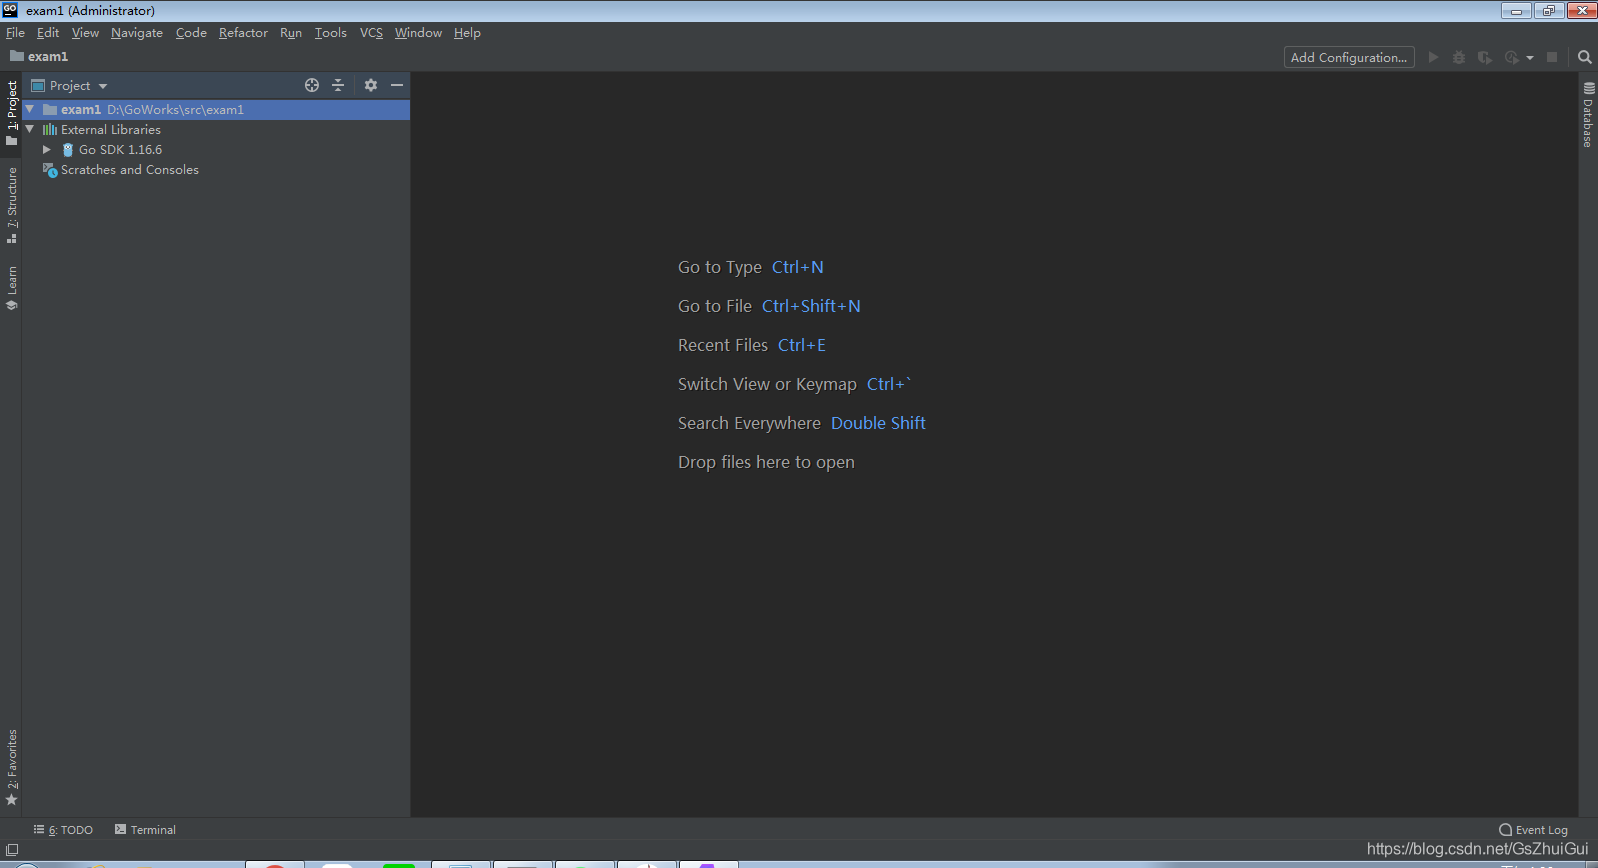Click the Go SDK gopher icon
This screenshot has width=1598, height=868.
click(68, 150)
